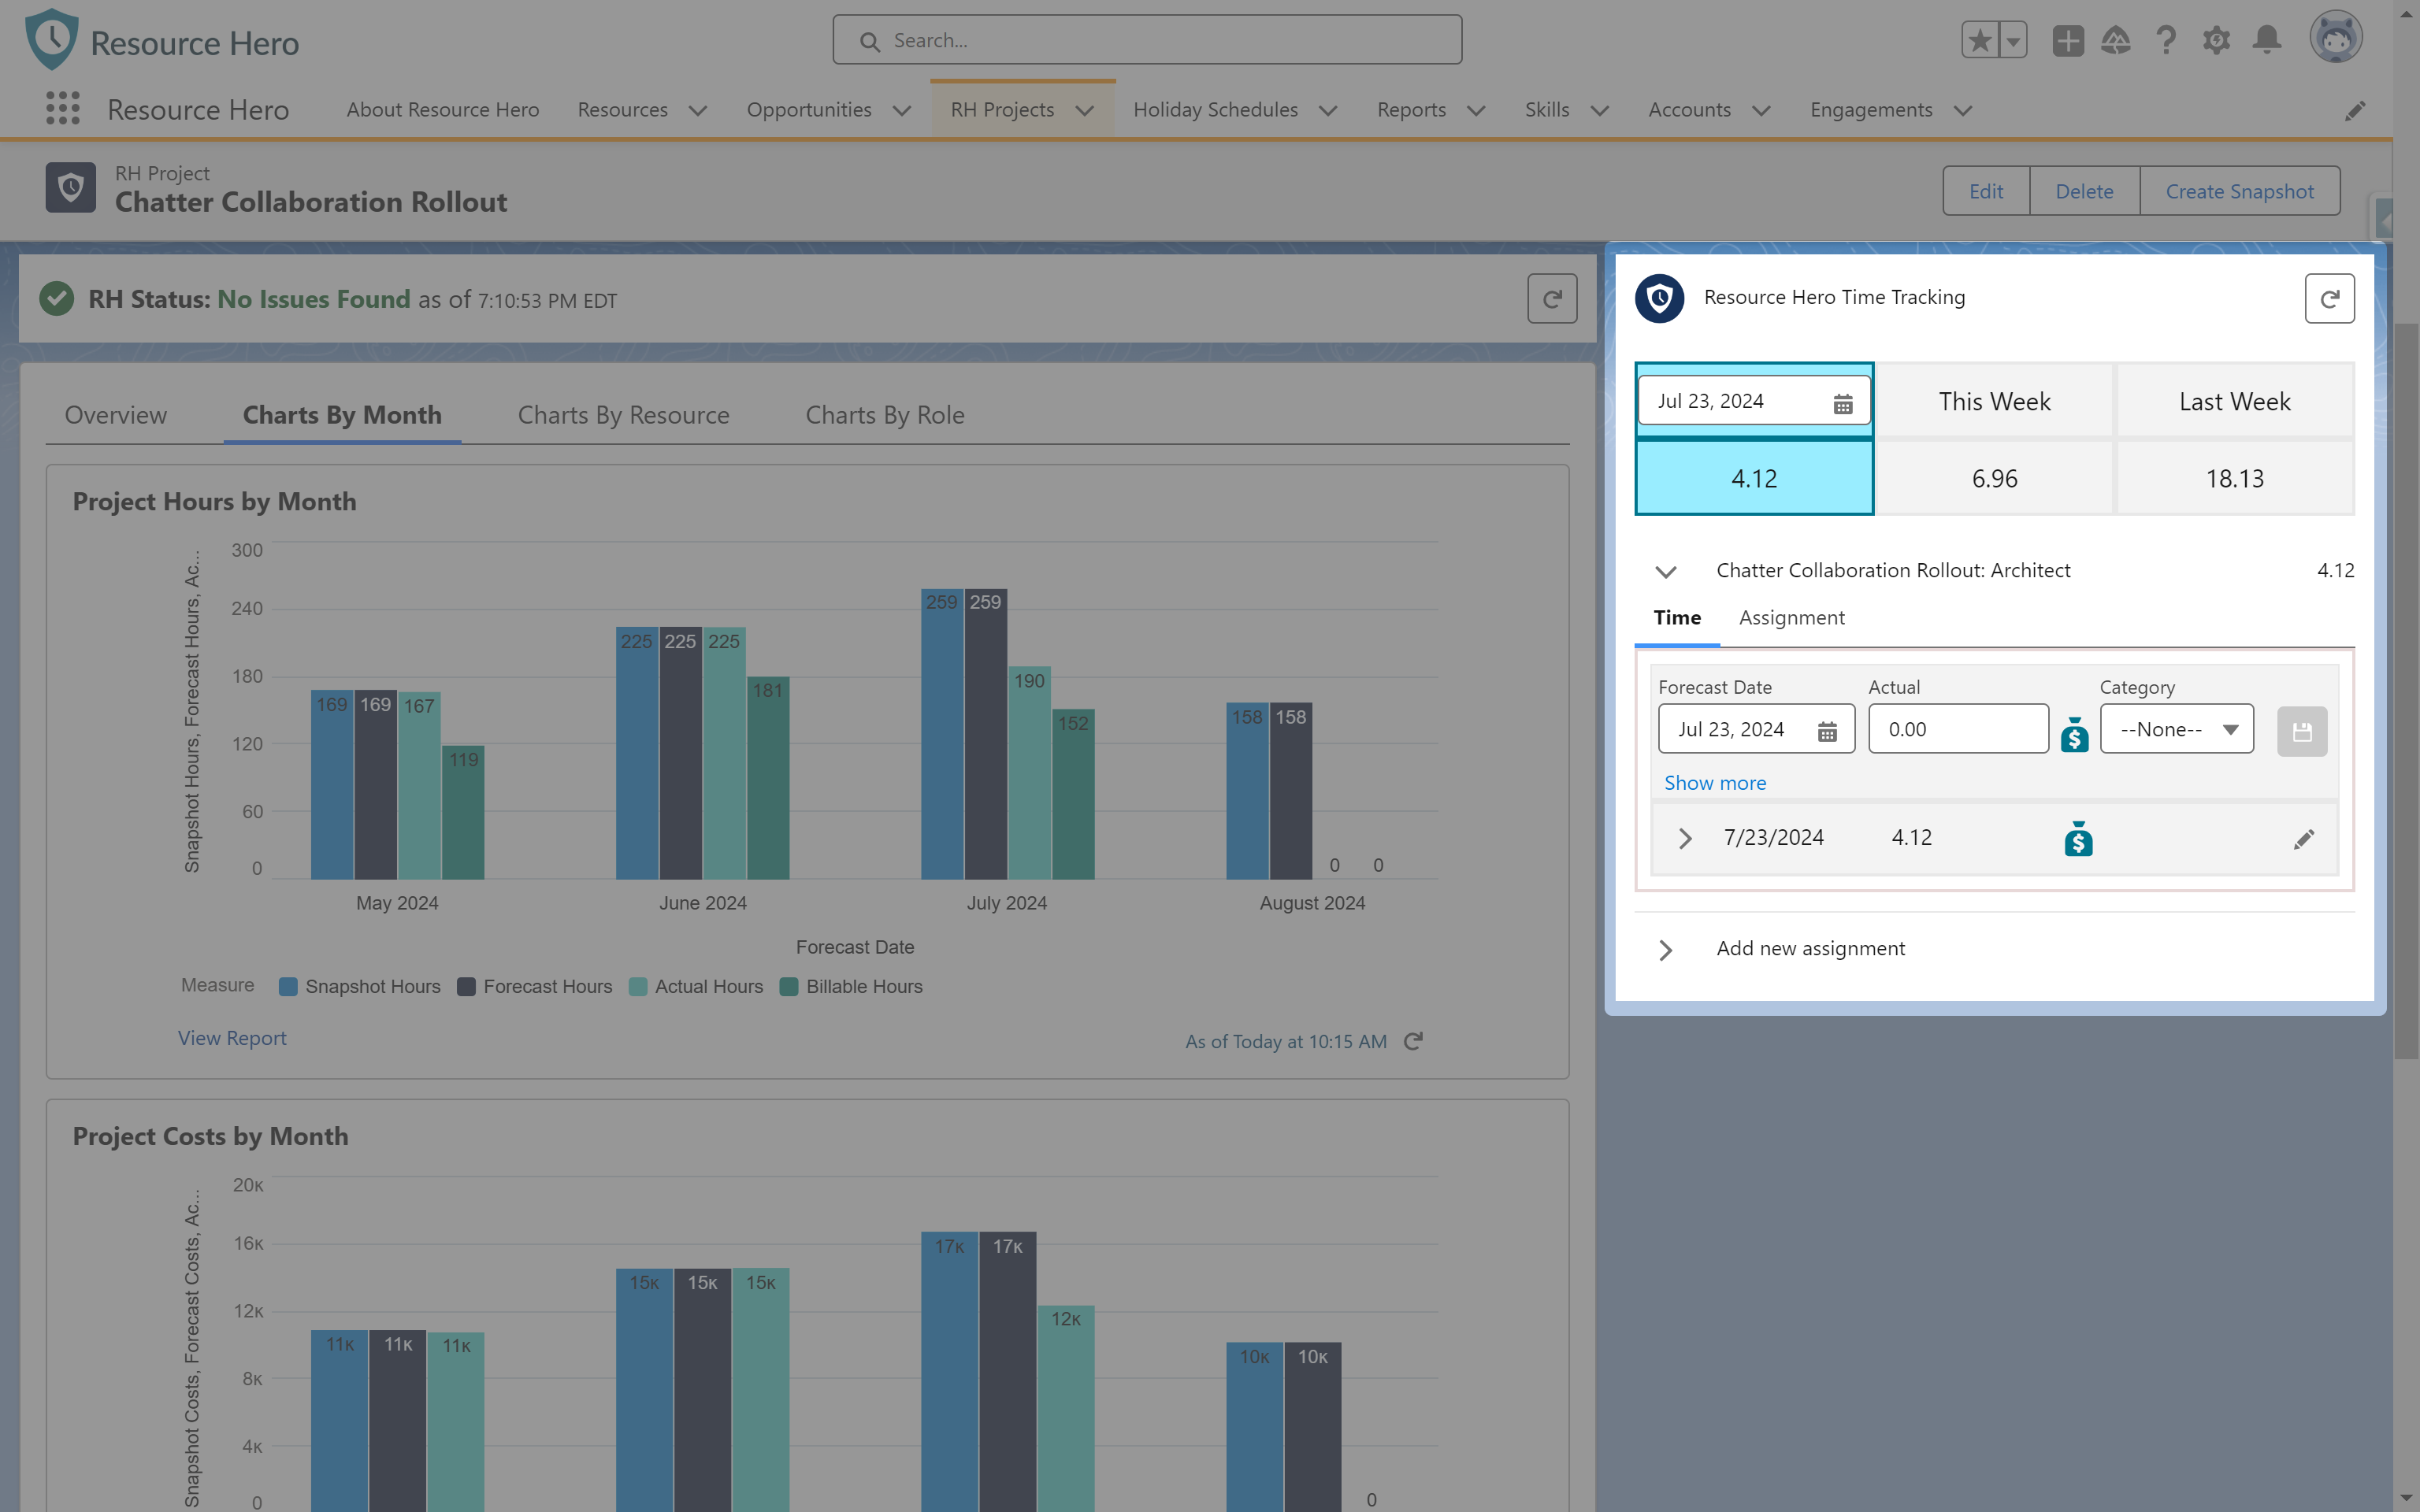2420x1512 pixels.
Task: Open the App Launcher grid icon
Action: [63, 109]
